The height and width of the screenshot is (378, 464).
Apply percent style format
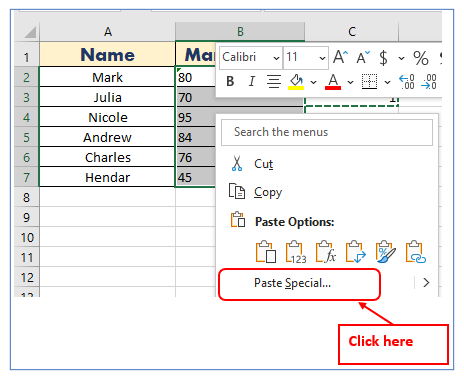pyautogui.click(x=421, y=58)
